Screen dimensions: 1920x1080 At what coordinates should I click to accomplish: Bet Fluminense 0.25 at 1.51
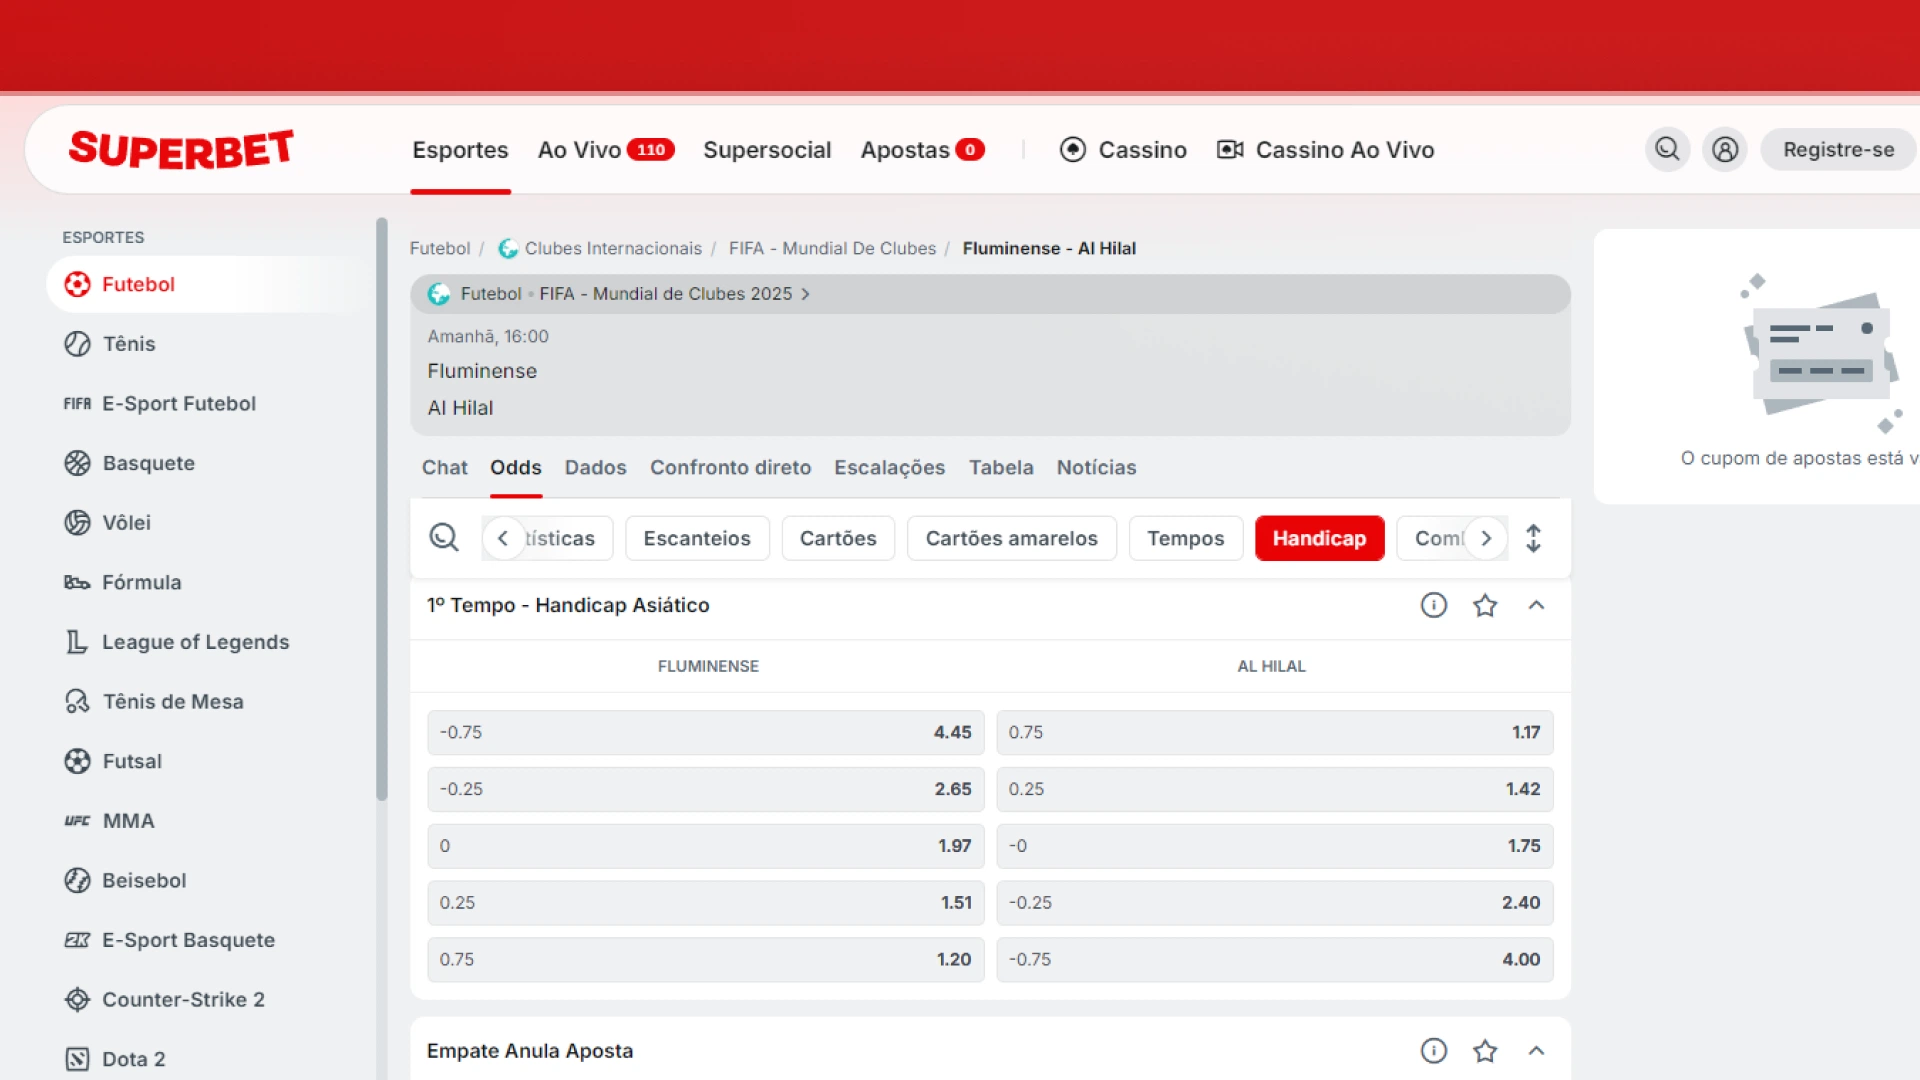(x=705, y=902)
